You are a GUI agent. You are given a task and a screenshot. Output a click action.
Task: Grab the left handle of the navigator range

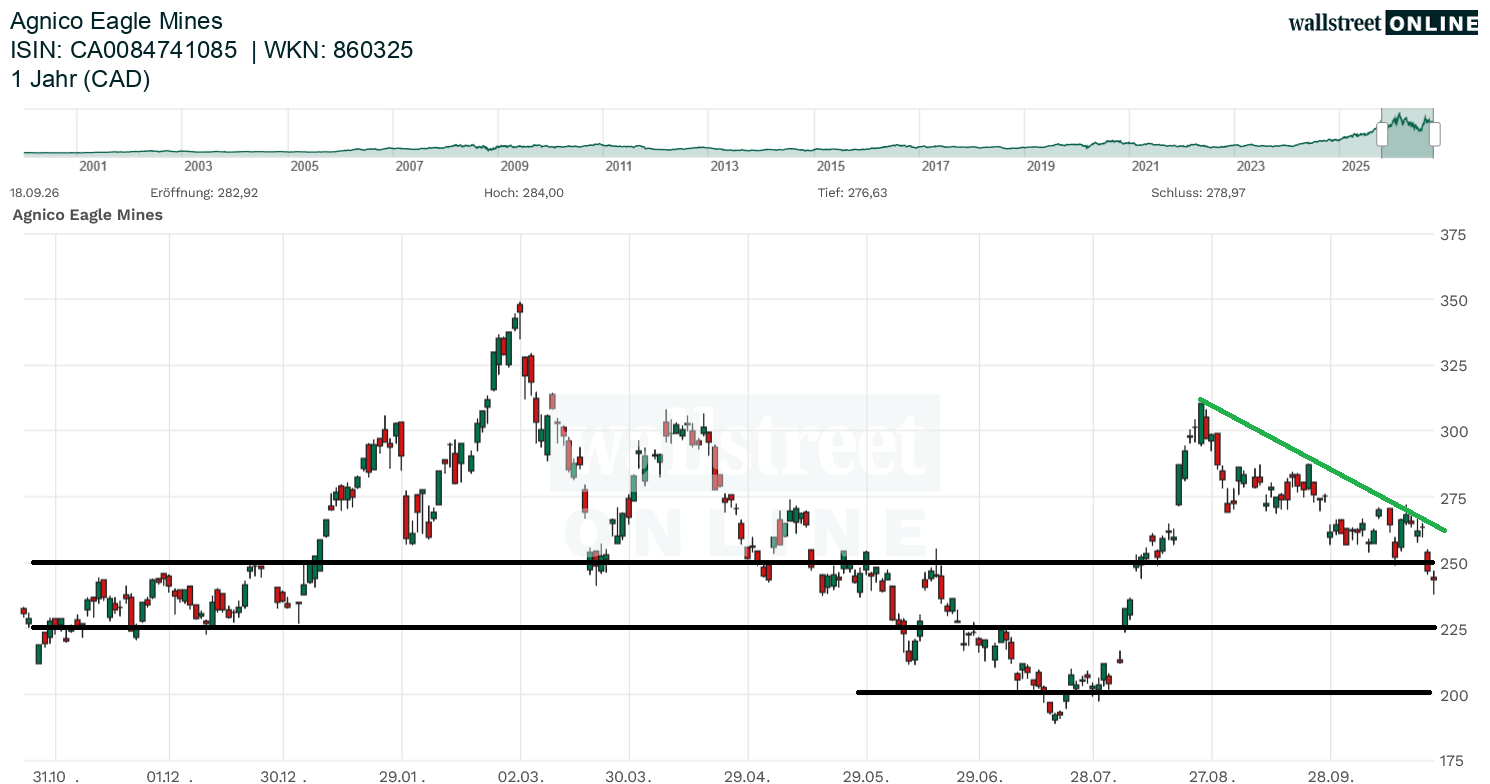coord(1382,133)
